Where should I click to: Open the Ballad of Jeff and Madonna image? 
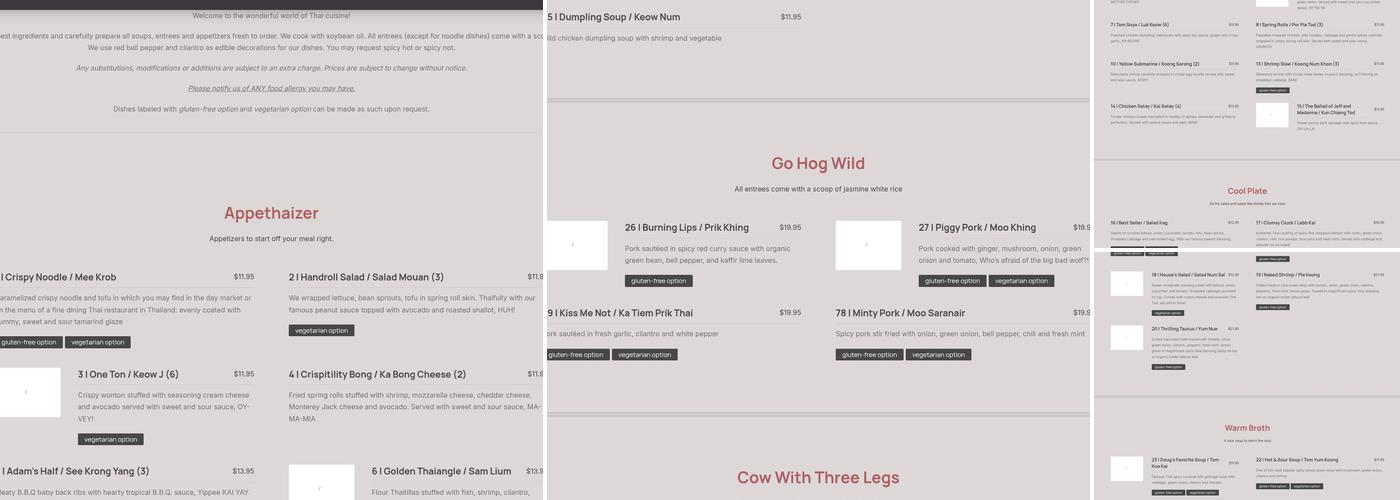pyautogui.click(x=1272, y=115)
